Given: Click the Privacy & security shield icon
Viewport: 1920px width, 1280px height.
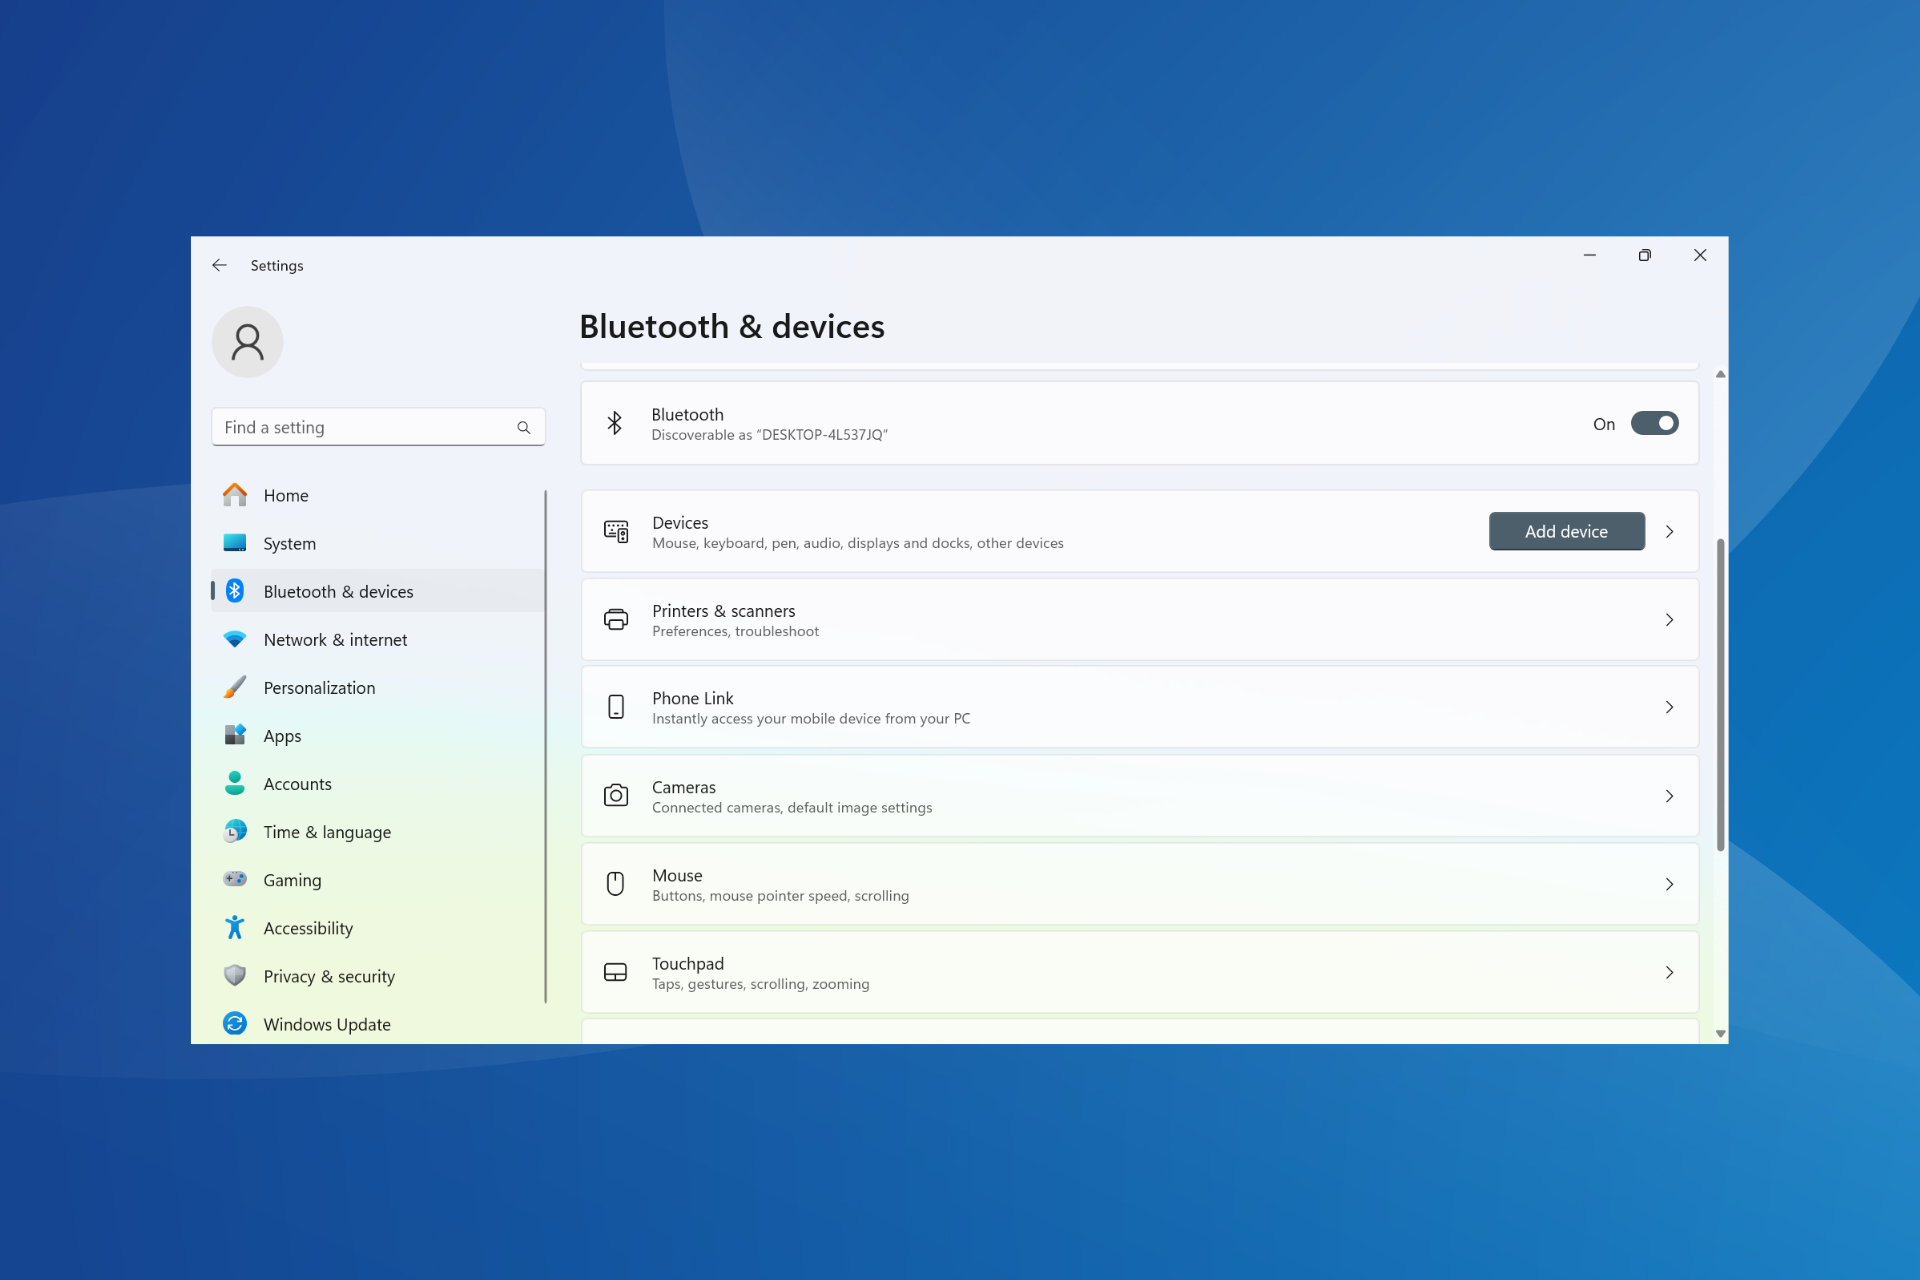Looking at the screenshot, I should pos(235,975).
